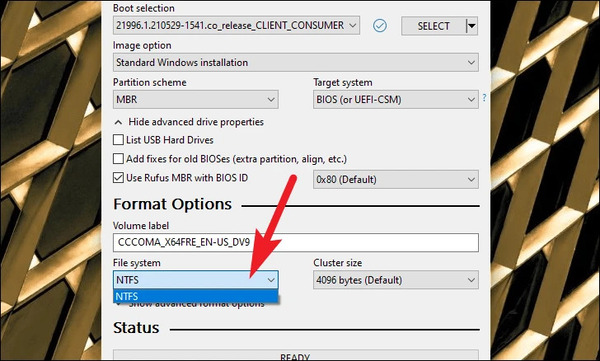Click the ISO checksum checkmark icon
Viewport: 600px width, 361px height.
tap(380, 26)
